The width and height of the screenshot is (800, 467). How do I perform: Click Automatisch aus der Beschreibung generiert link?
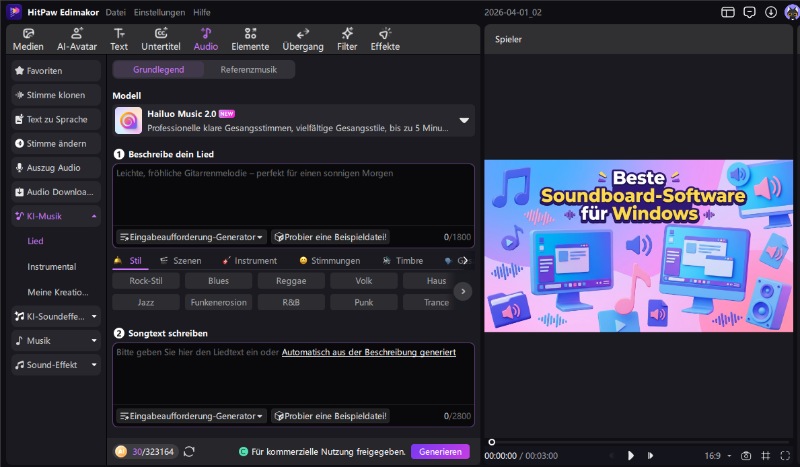(369, 352)
